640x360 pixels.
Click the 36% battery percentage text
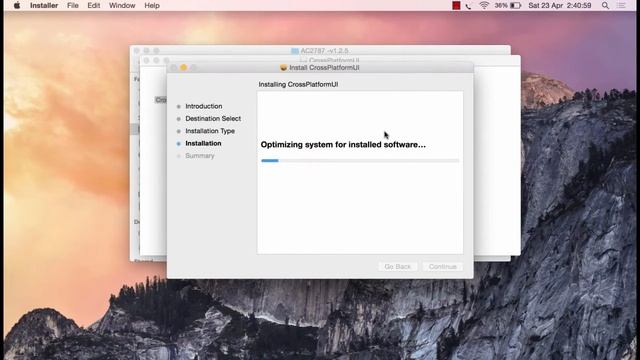(501, 6)
